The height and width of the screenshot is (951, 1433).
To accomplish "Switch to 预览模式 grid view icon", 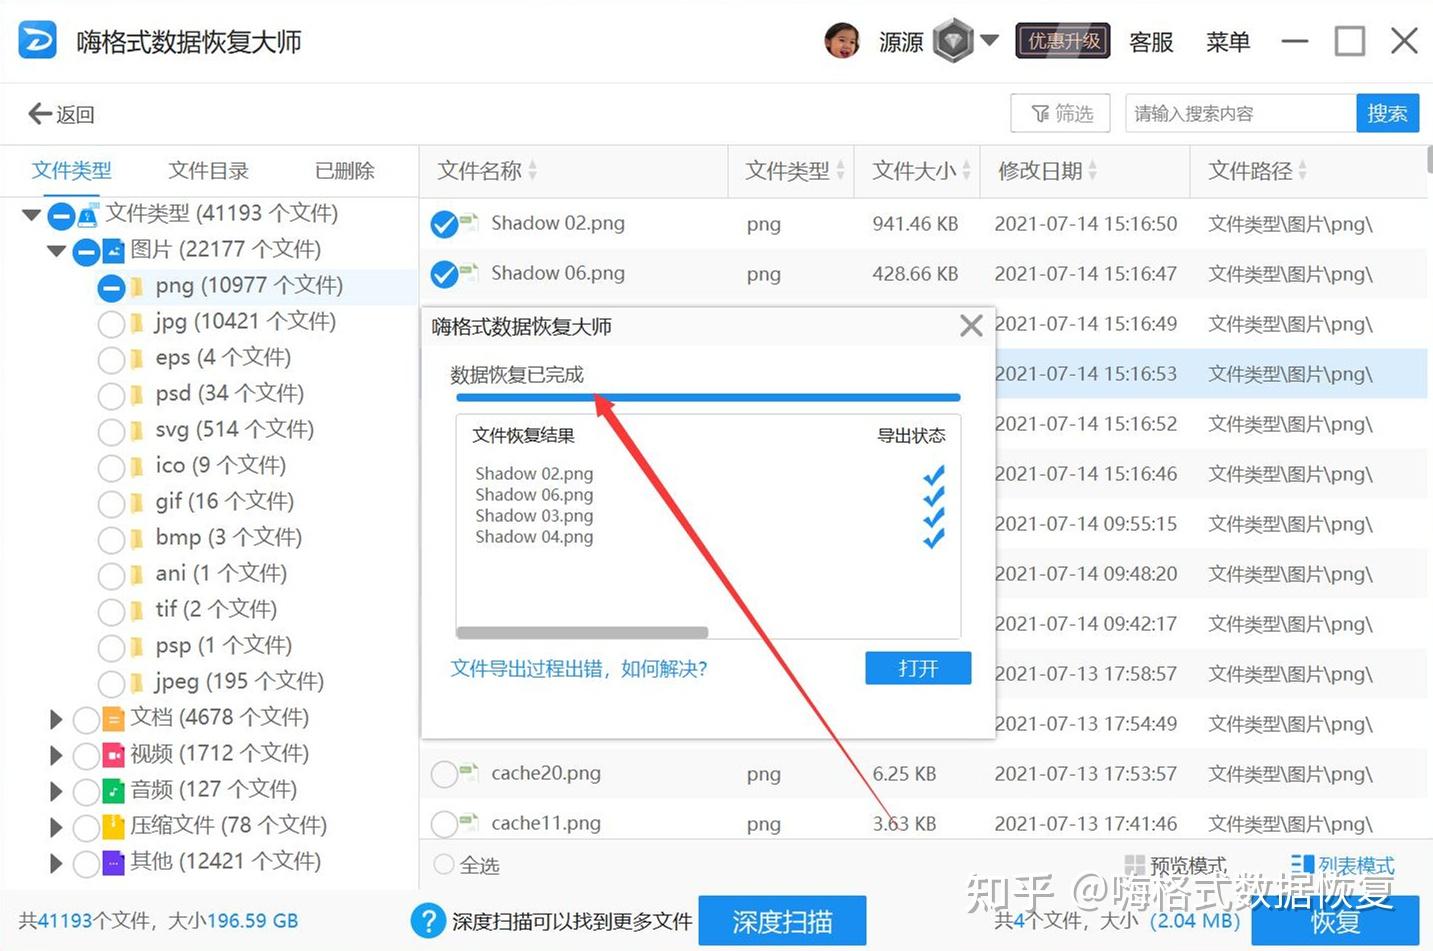I will (x=1135, y=862).
